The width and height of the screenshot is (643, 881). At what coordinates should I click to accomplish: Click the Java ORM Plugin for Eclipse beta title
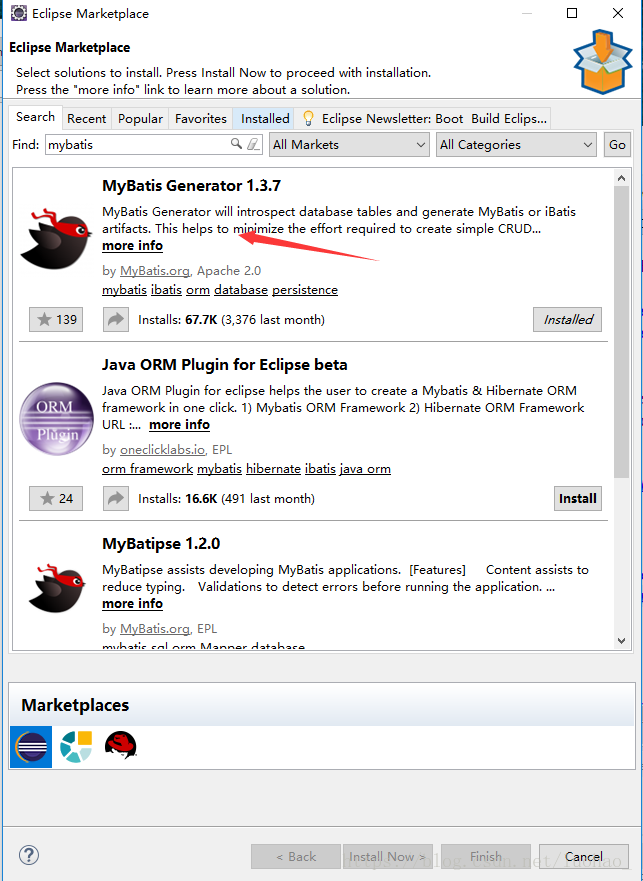coord(225,365)
